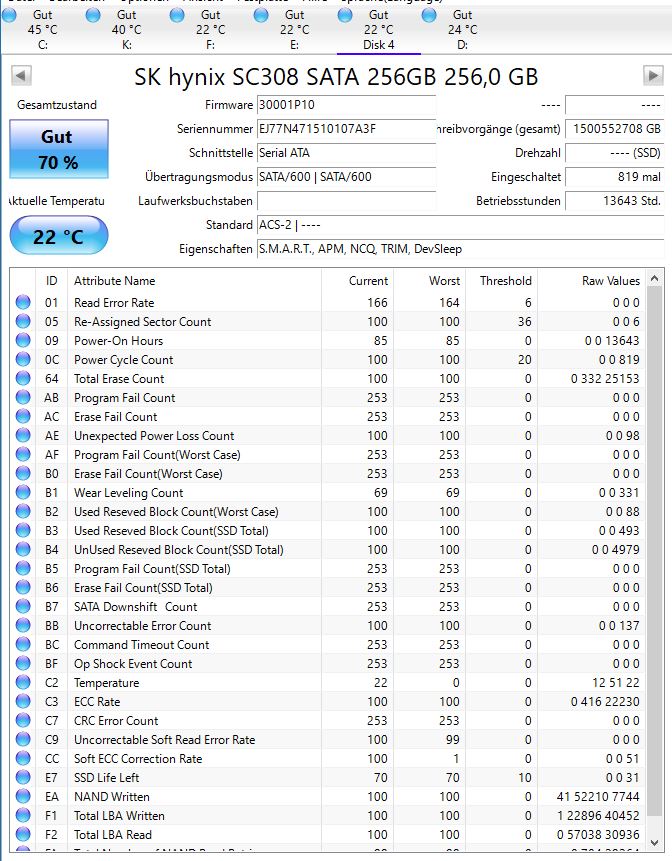The width and height of the screenshot is (672, 861).
Task: Click the attribute list vertical scrollbar thumb
Action: pyautogui.click(x=654, y=550)
